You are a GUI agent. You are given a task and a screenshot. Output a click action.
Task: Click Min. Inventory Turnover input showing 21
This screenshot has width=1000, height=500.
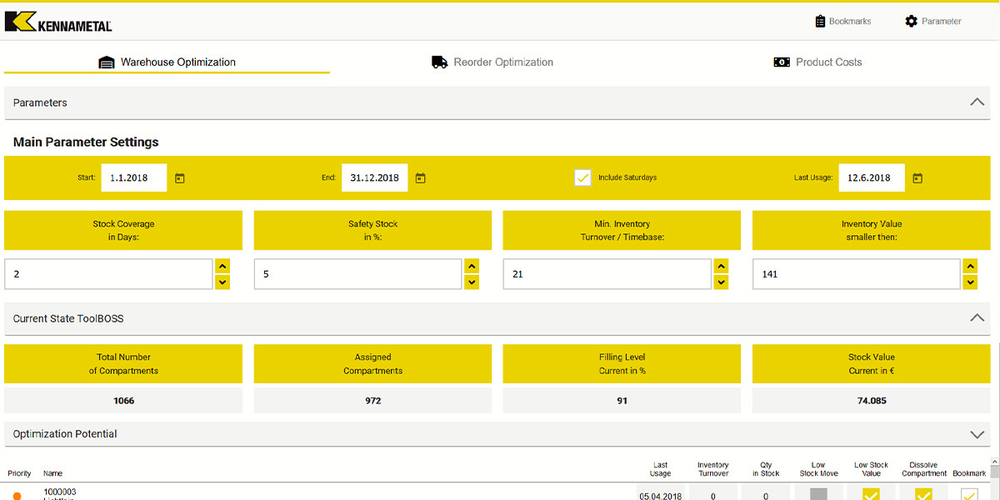tap(607, 274)
